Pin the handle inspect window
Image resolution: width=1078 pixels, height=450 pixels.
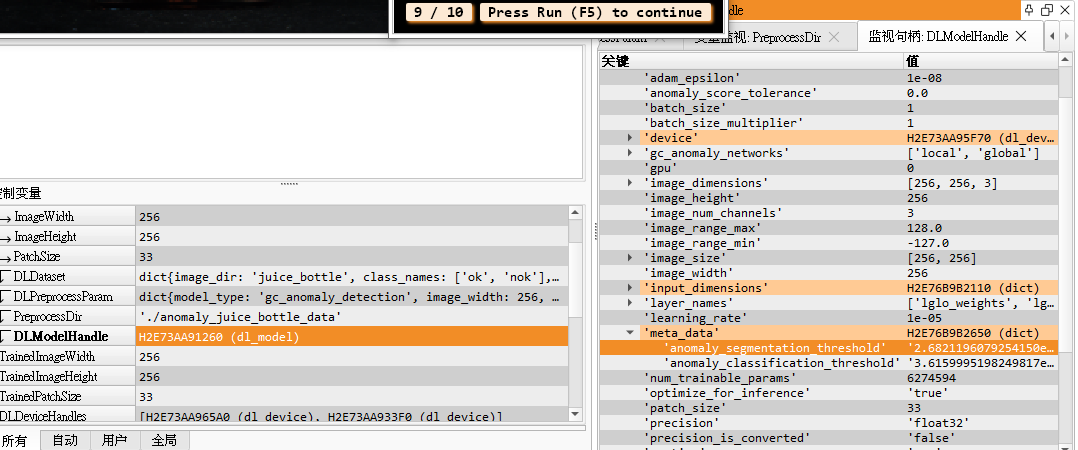(1030, 10)
